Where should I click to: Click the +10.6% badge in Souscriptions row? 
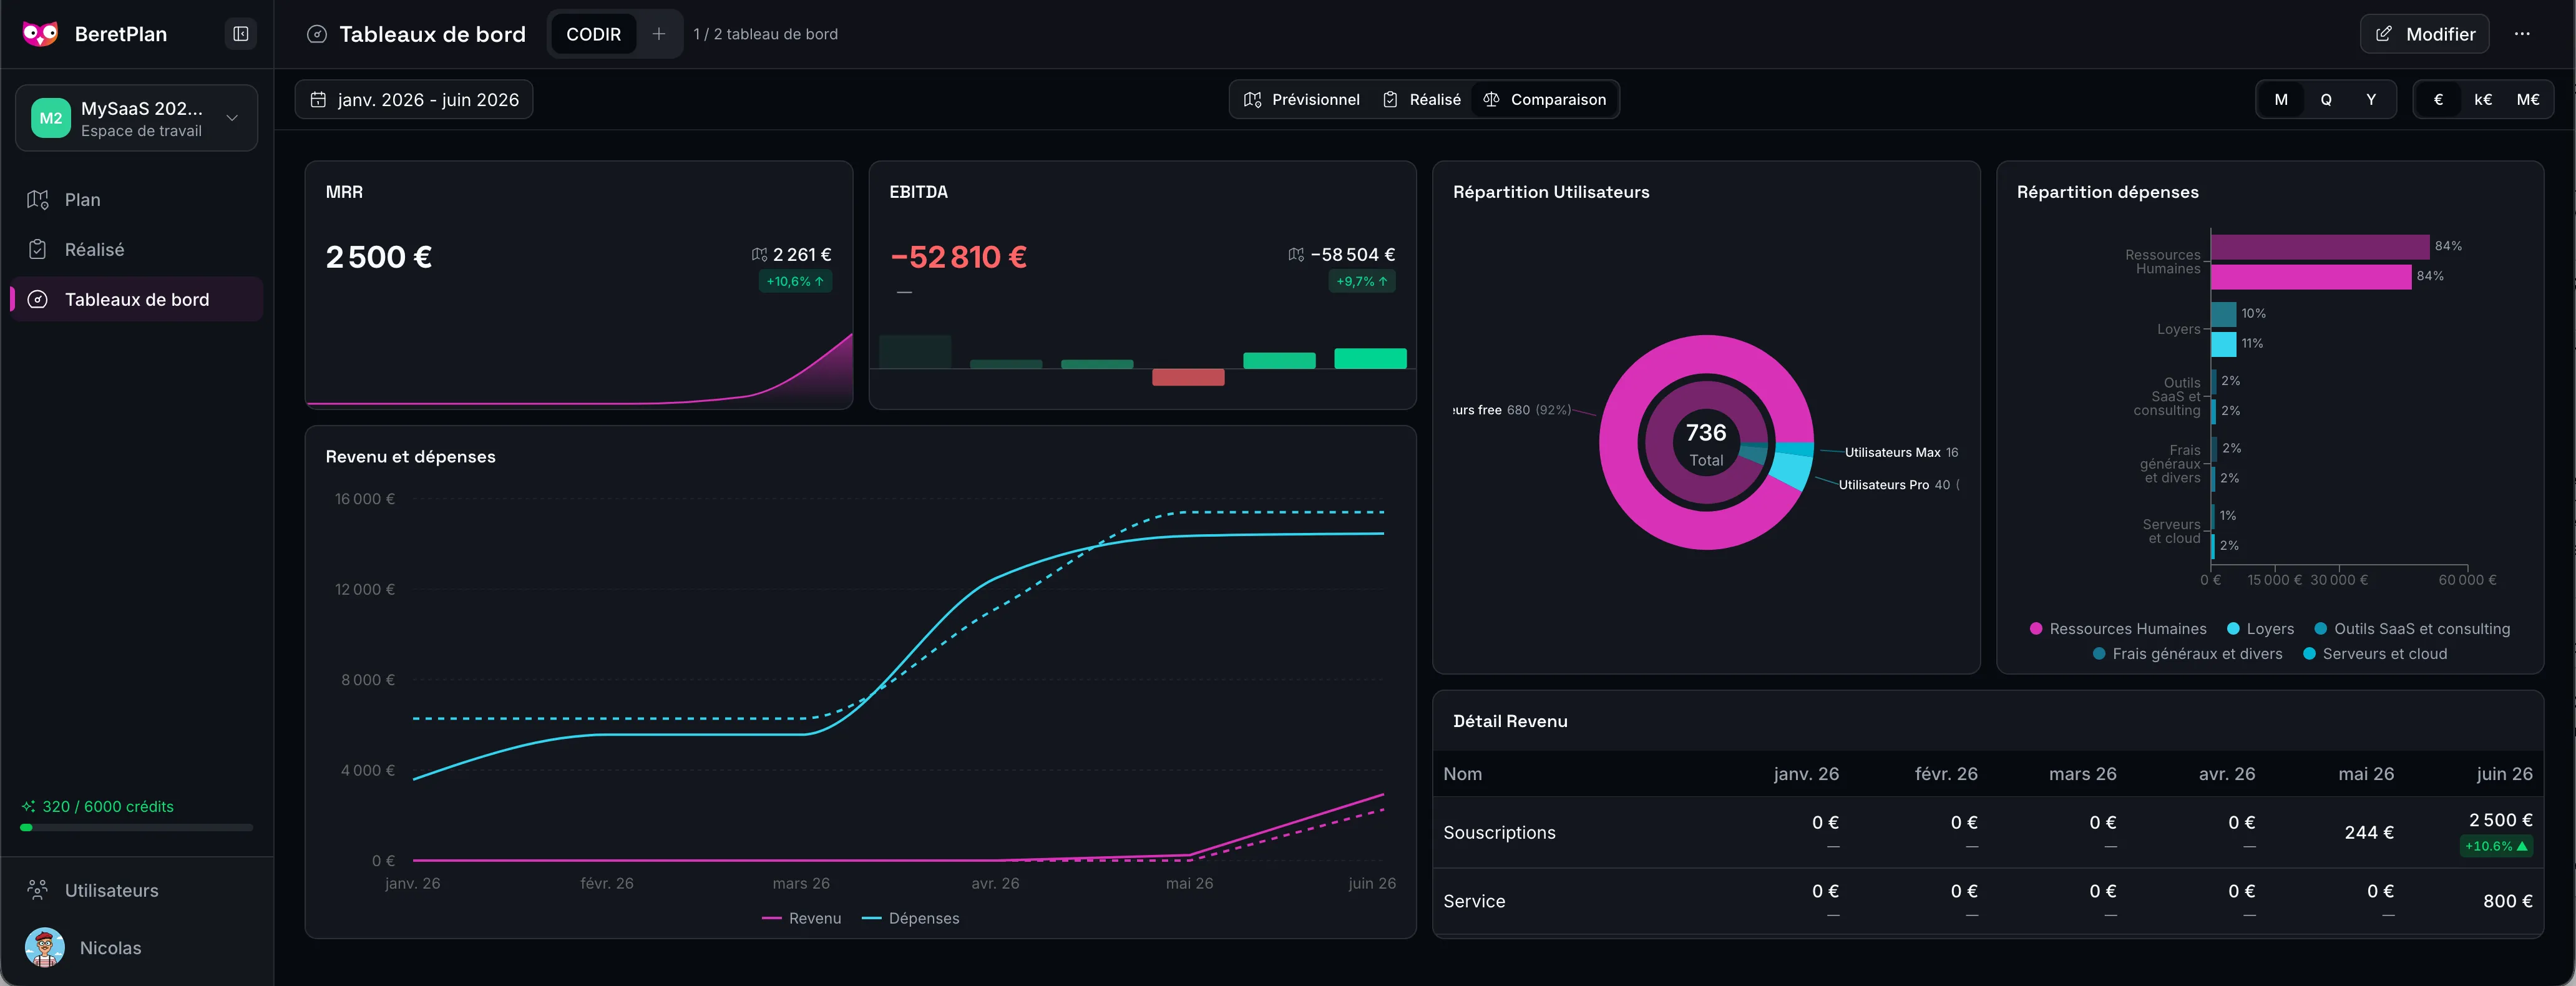coord(2496,846)
